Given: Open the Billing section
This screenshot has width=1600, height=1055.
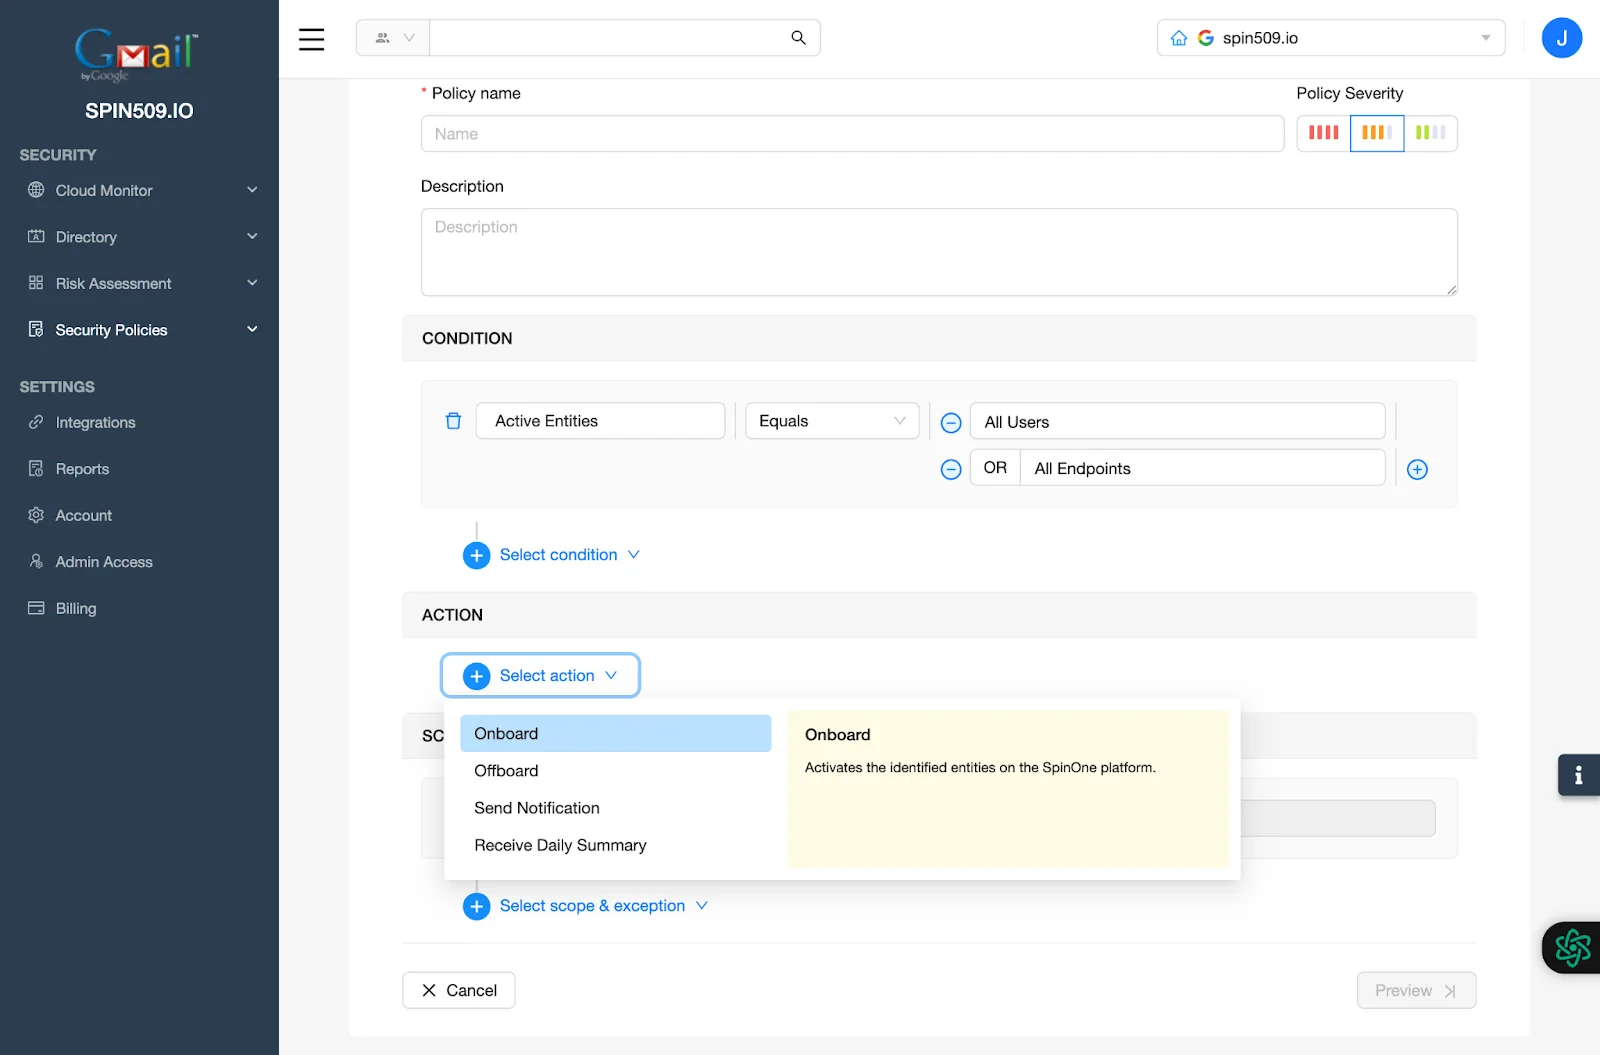Looking at the screenshot, I should [75, 608].
